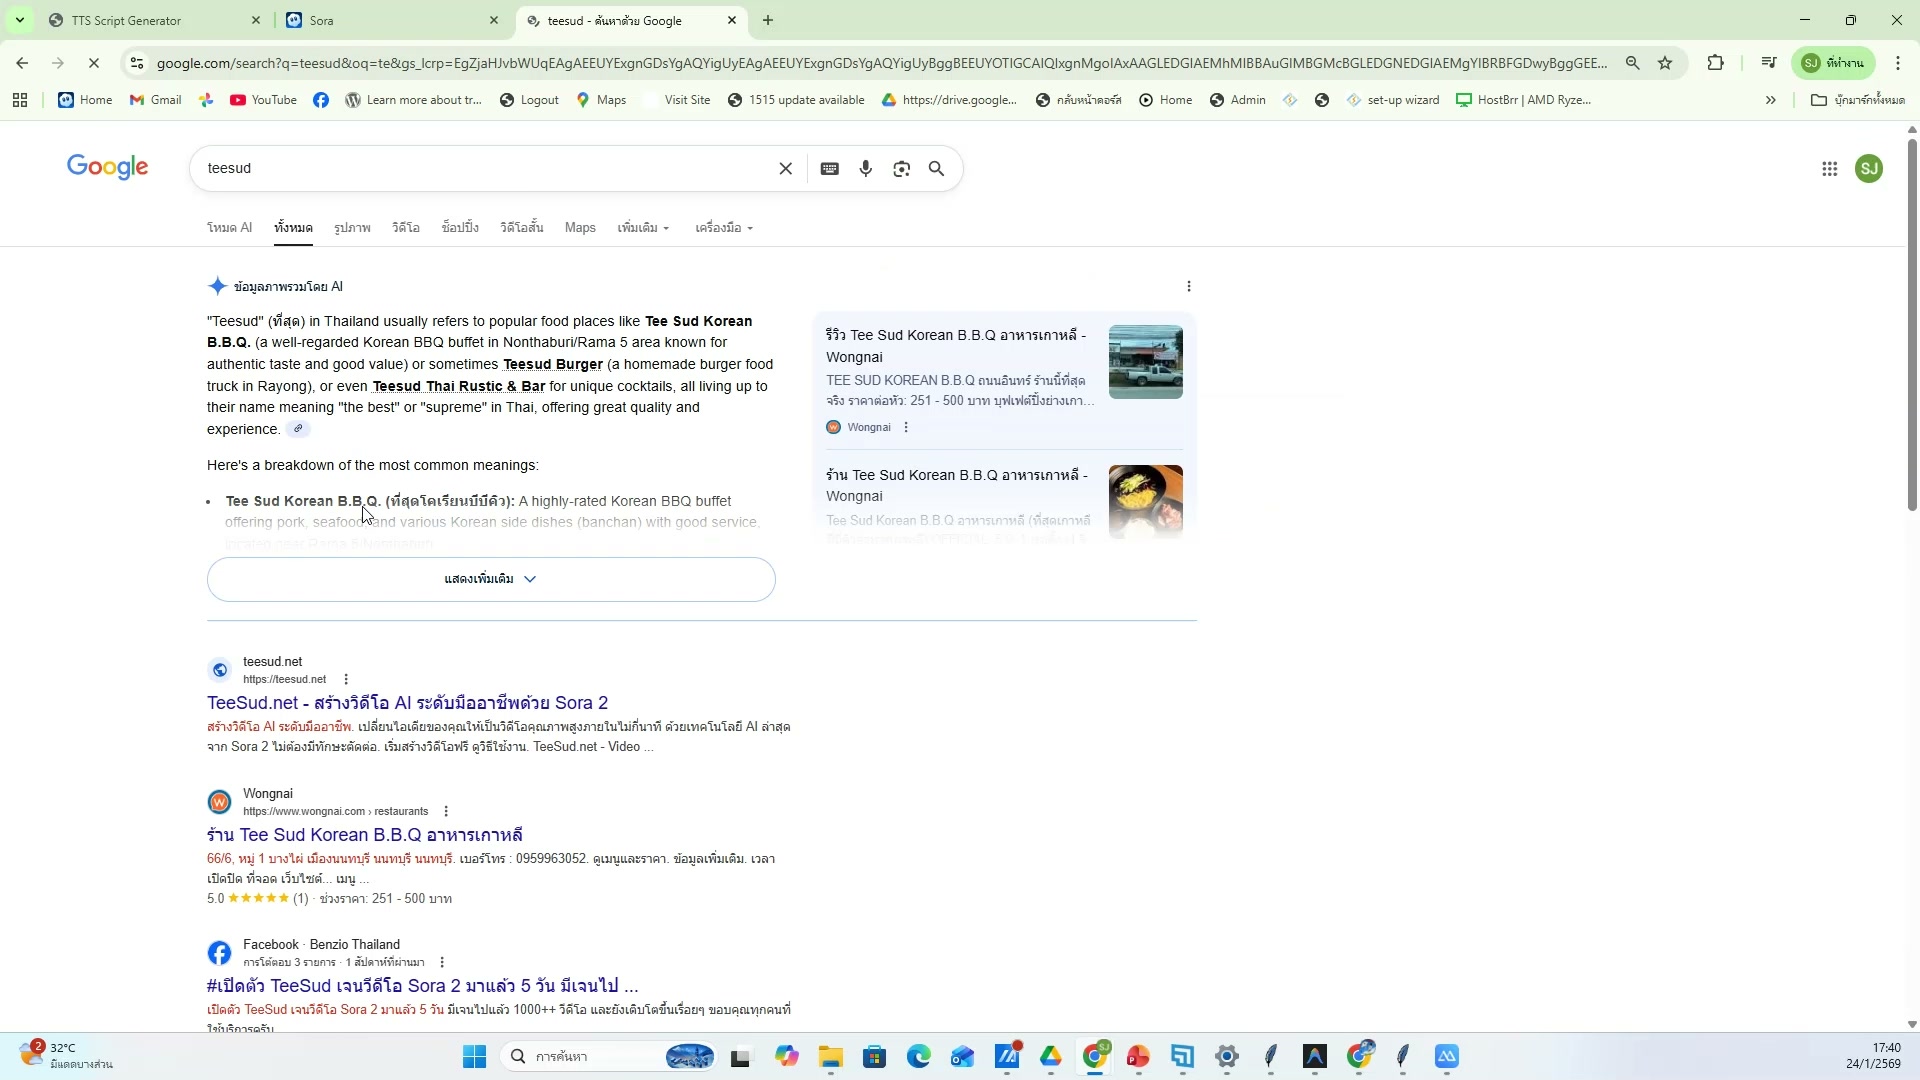Click the on-screen keyboard icon in search box
The height and width of the screenshot is (1080, 1920).
coord(829,169)
